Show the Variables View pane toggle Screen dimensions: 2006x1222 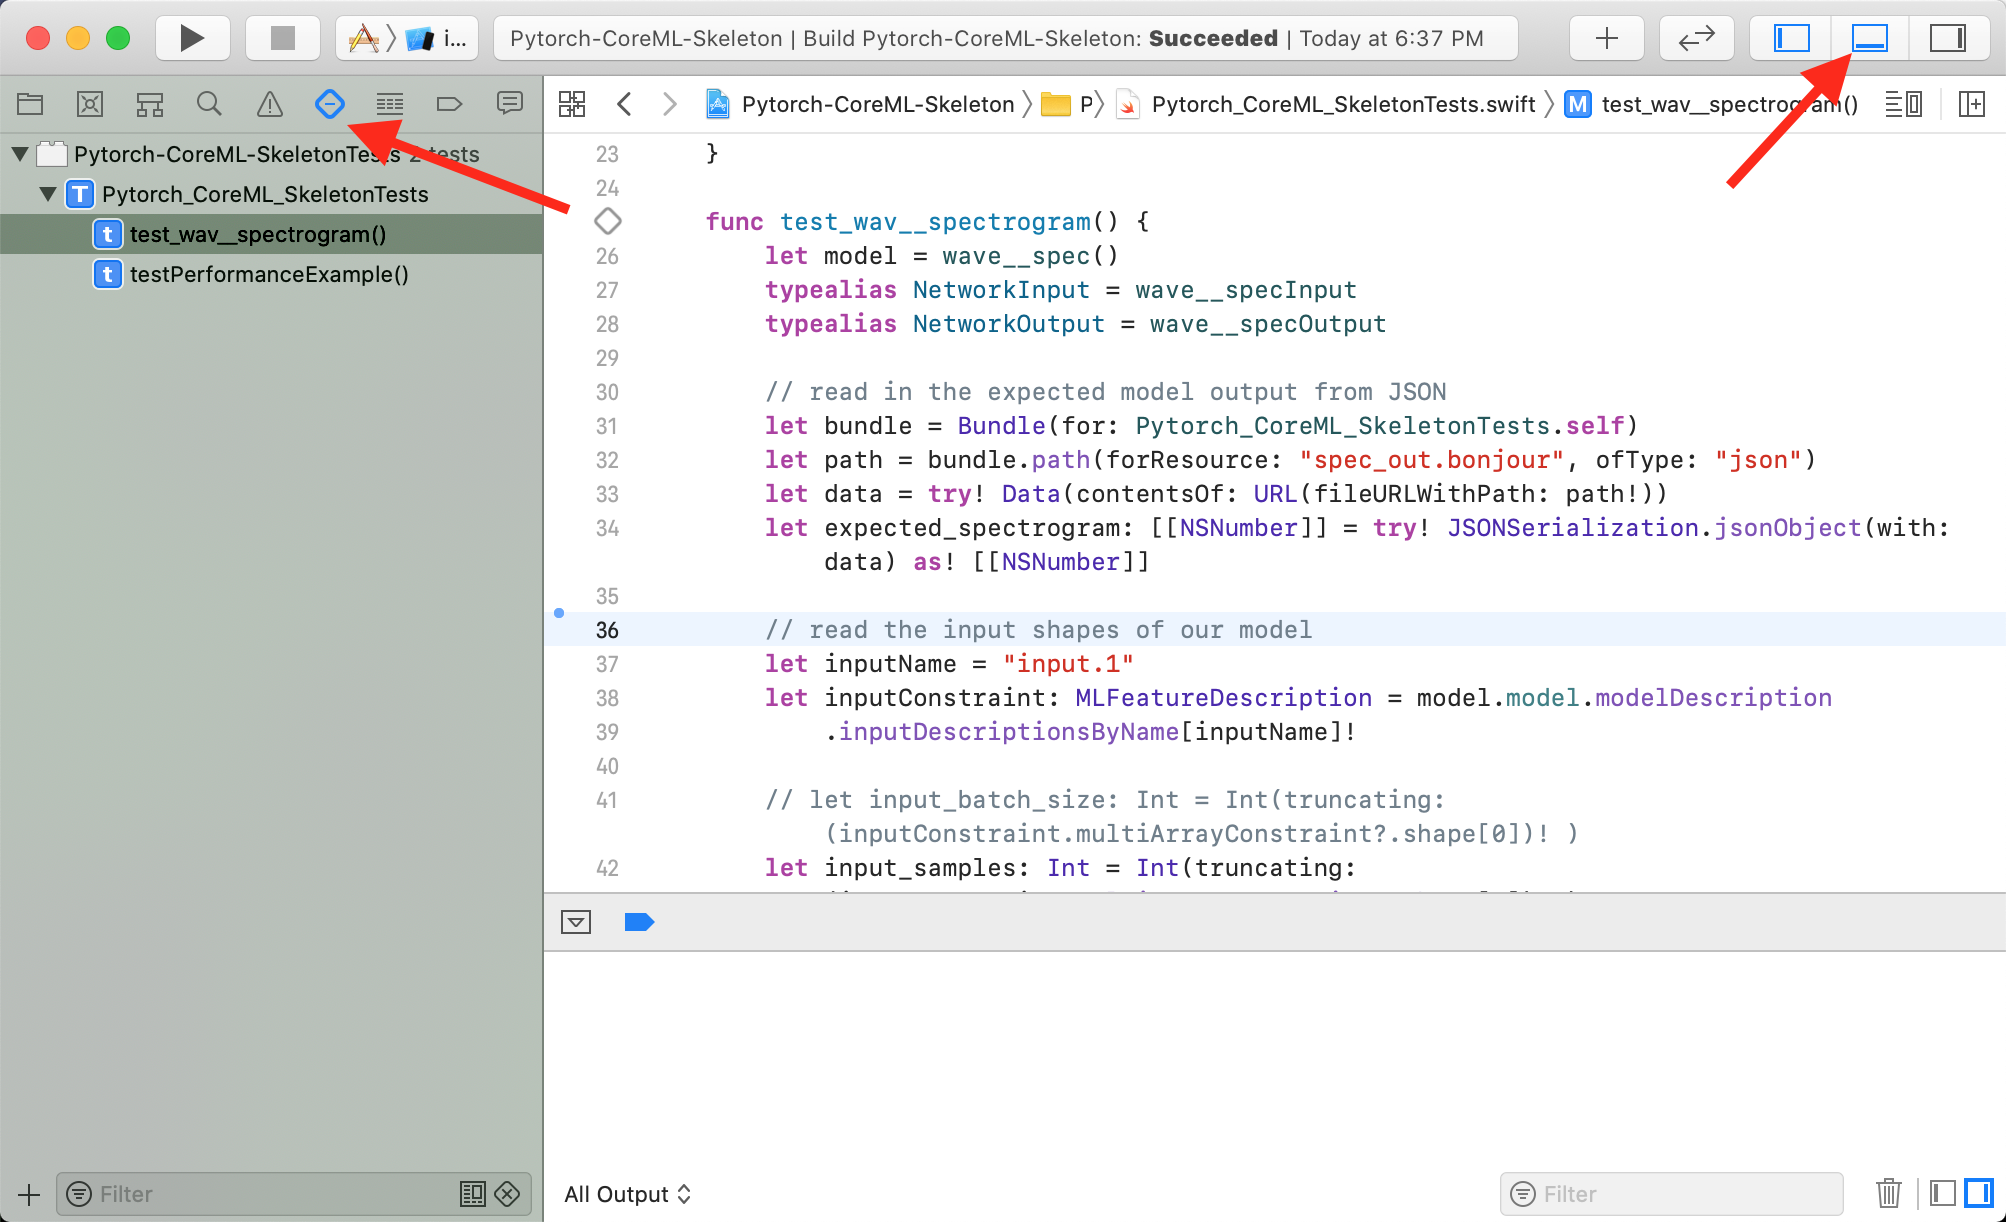click(x=1943, y=1193)
